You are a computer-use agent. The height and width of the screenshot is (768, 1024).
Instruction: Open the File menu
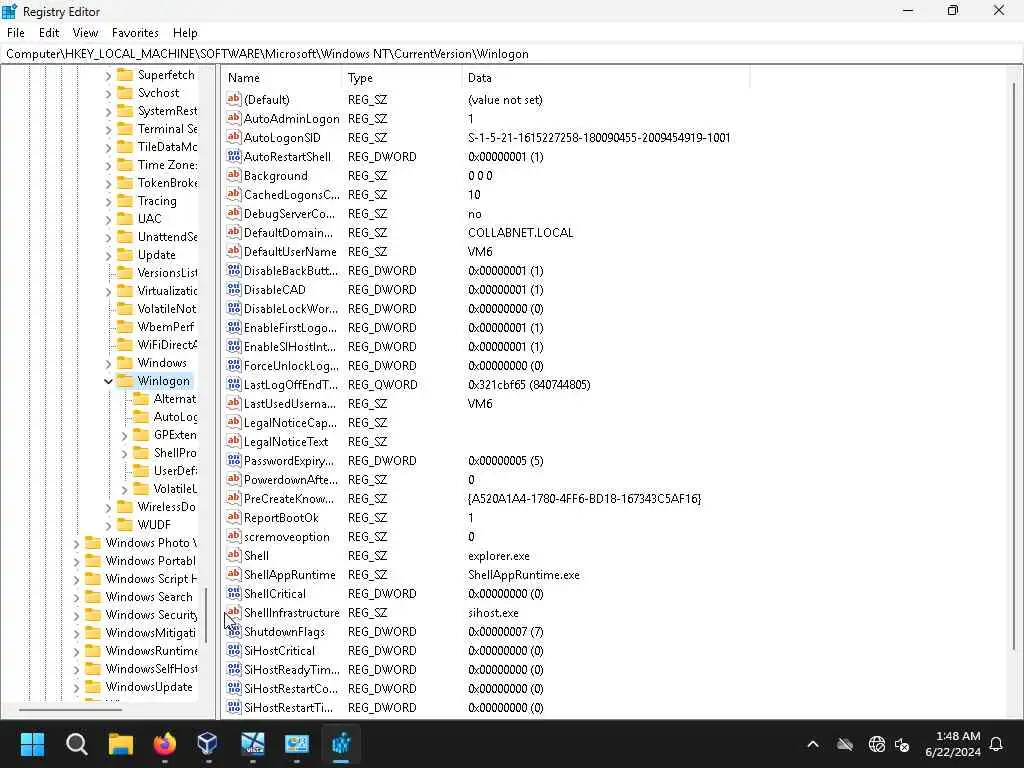click(16, 33)
